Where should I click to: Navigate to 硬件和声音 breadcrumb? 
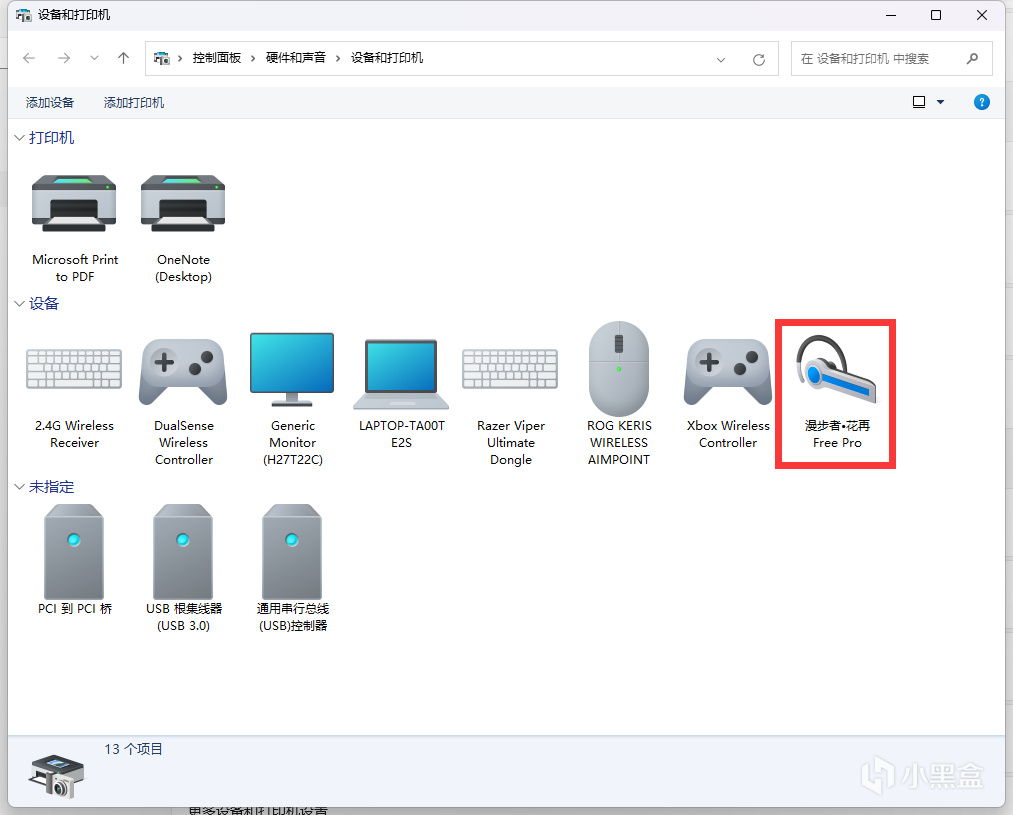[x=296, y=58]
